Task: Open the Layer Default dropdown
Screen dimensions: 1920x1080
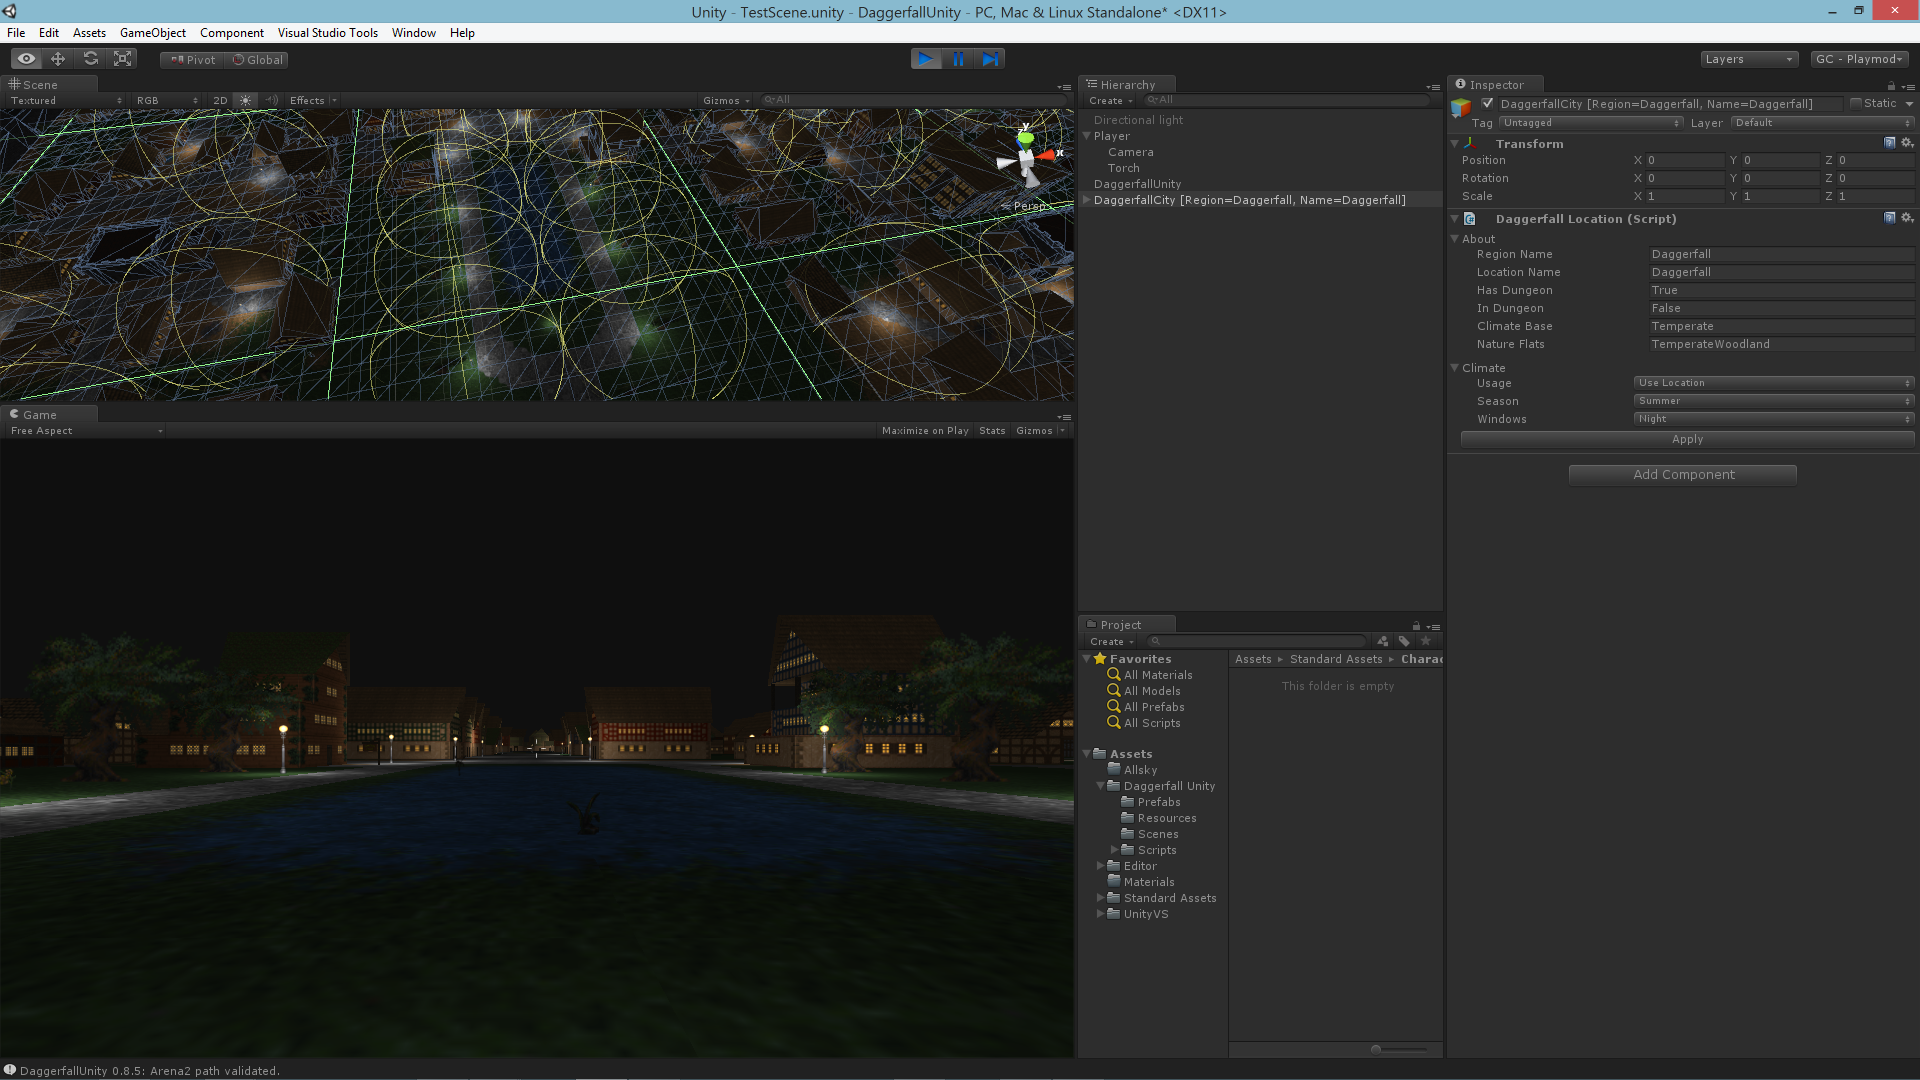Action: (x=1823, y=123)
